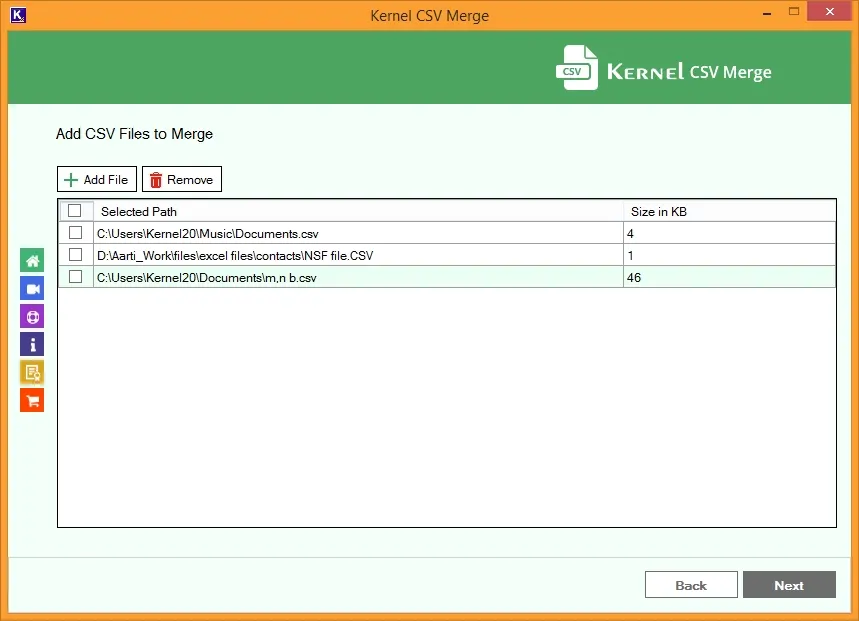Click the size value 46 cell
Viewport: 859px width, 621px height.
(x=730, y=277)
